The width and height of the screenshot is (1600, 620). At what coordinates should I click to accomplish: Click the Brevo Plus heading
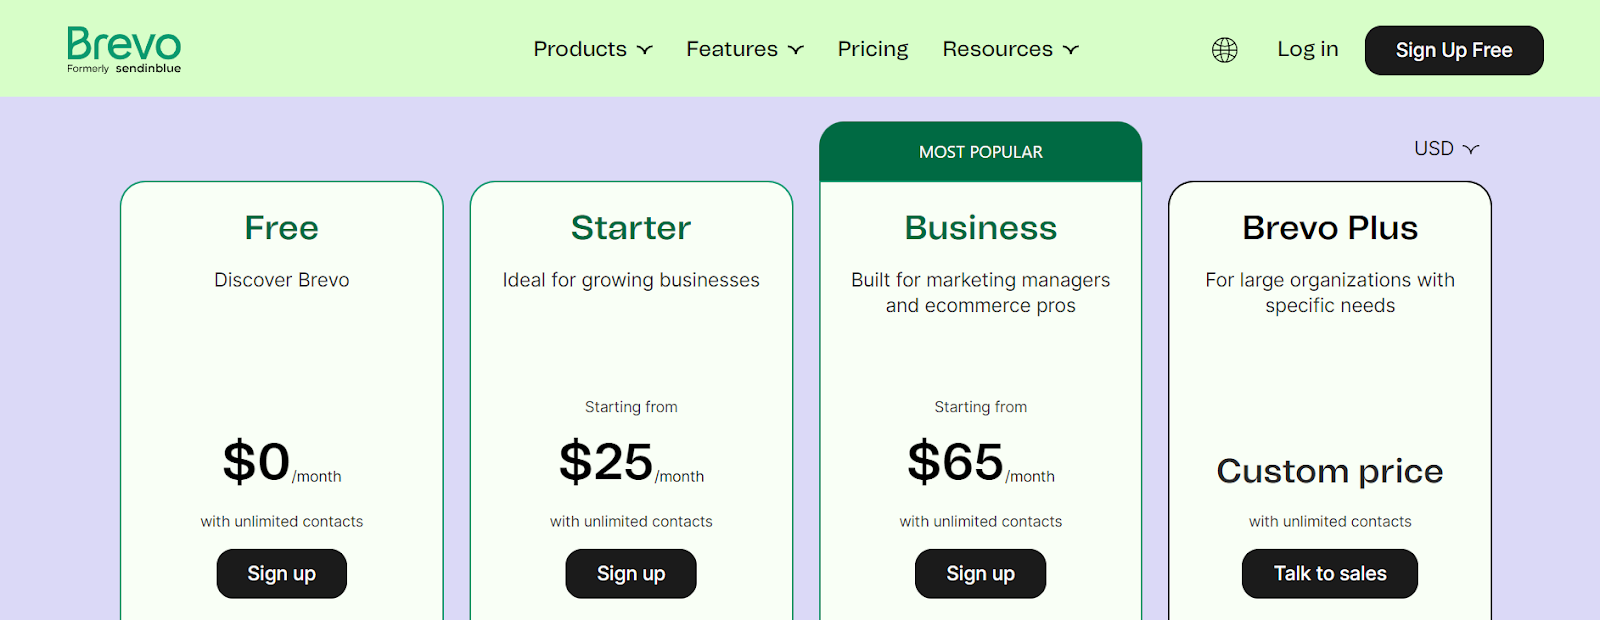[1329, 228]
